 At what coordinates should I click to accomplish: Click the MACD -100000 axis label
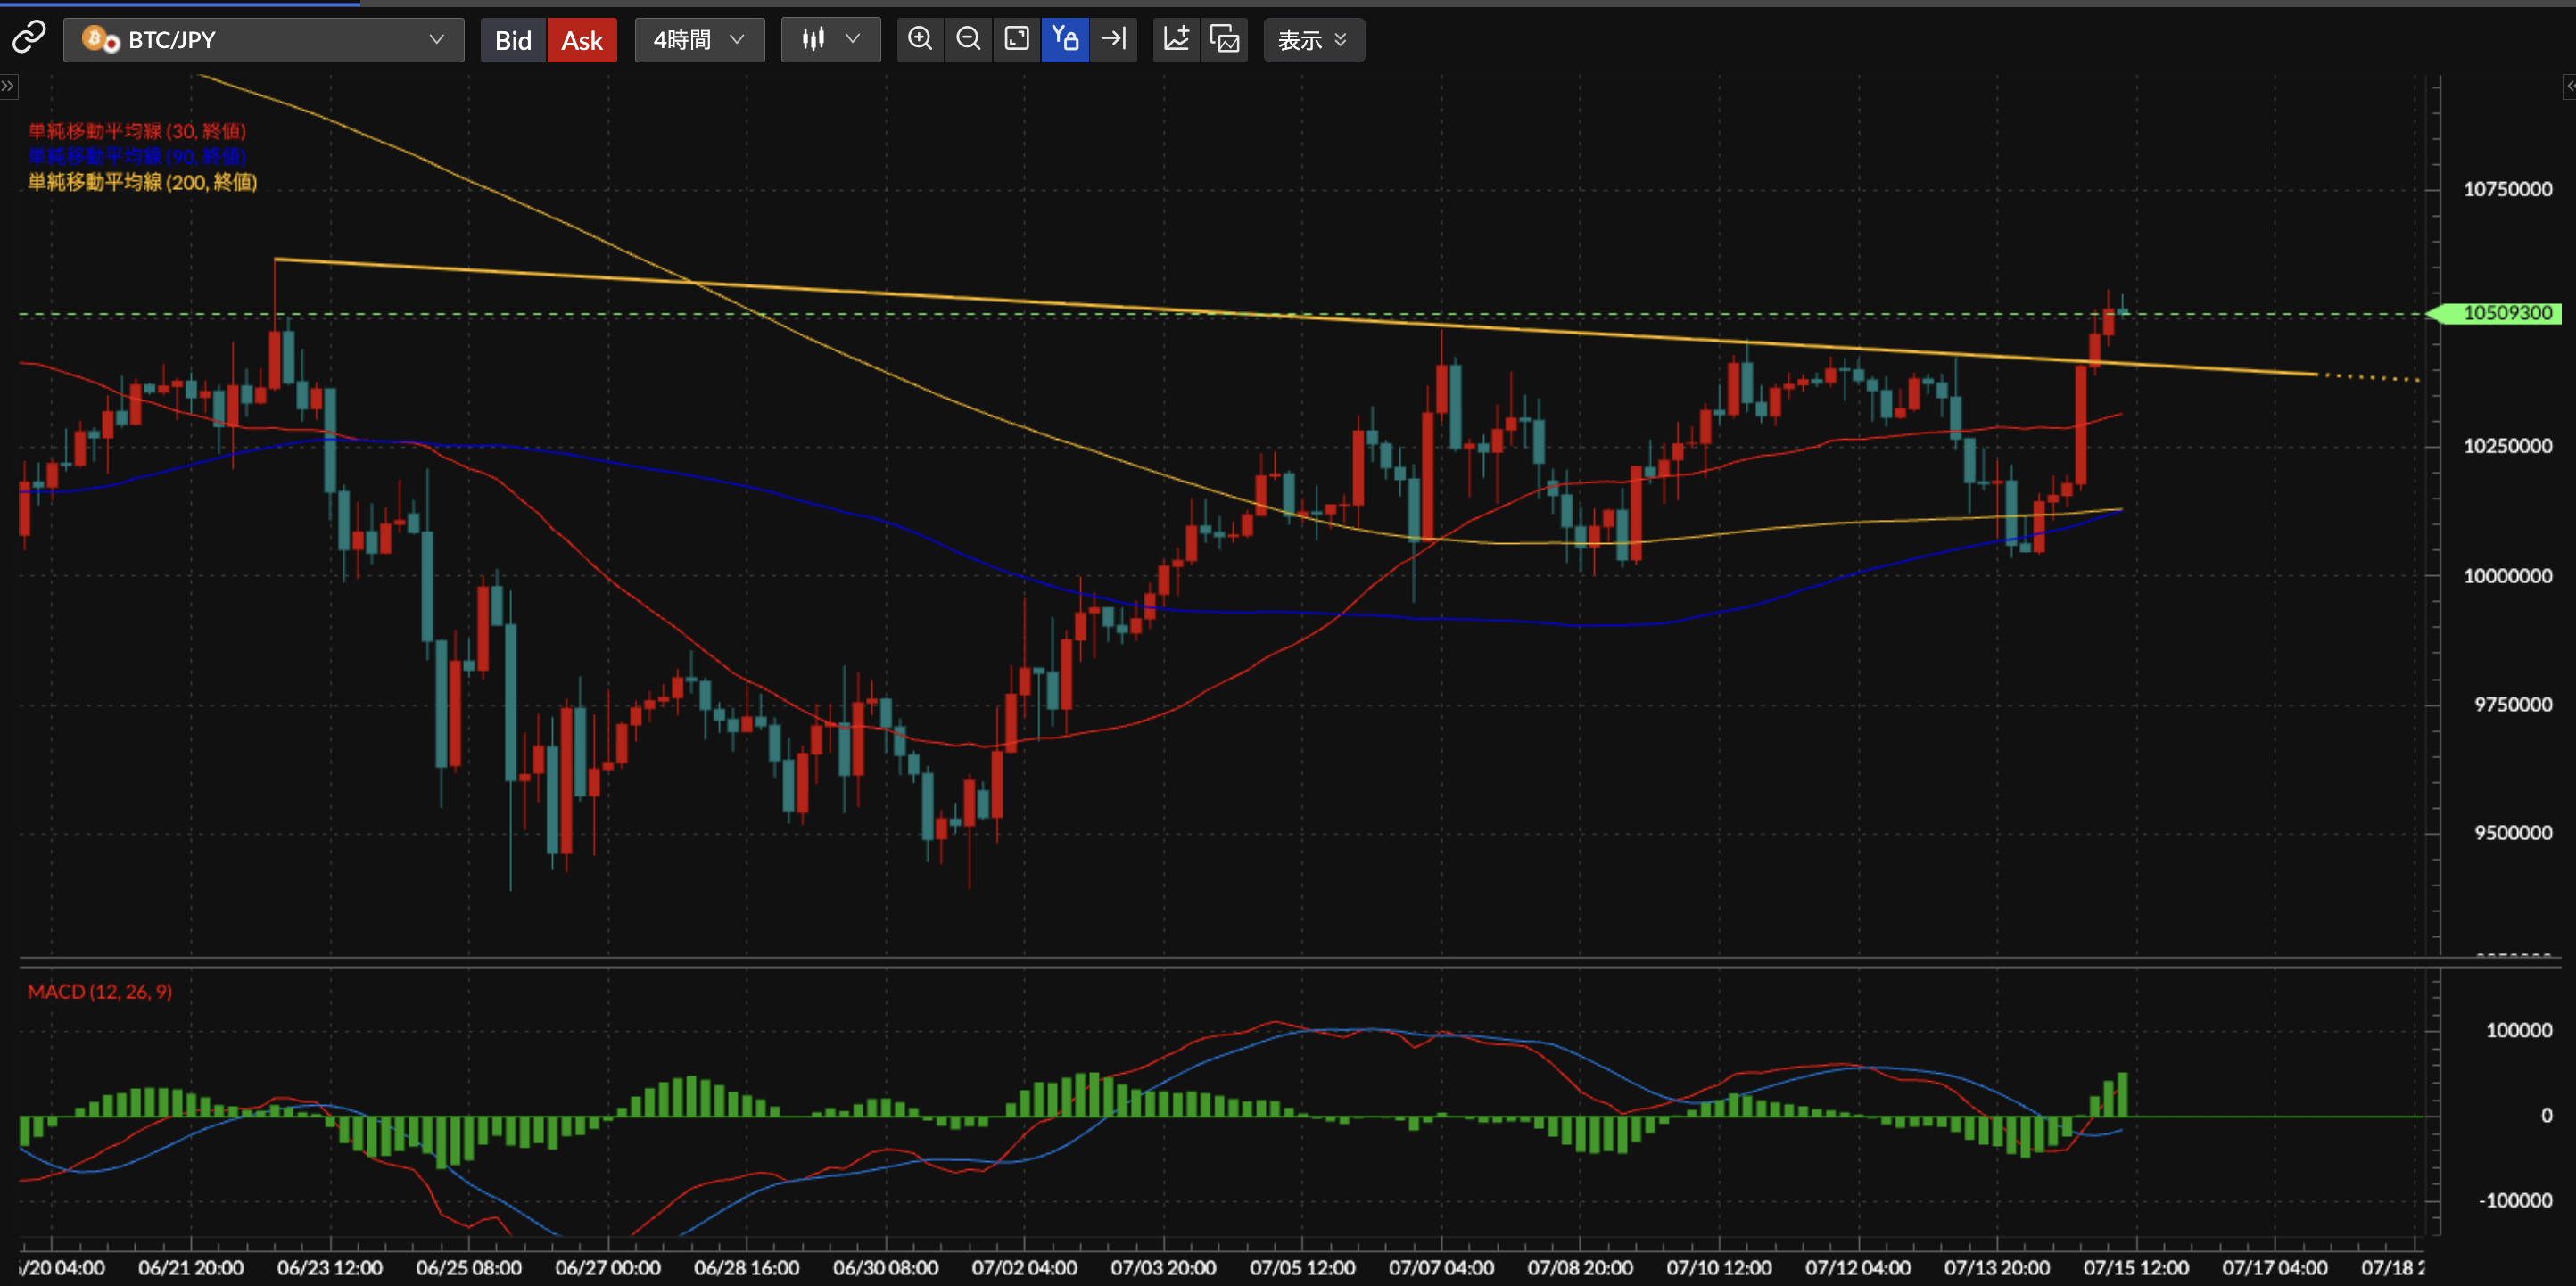pyautogui.click(x=2515, y=1200)
